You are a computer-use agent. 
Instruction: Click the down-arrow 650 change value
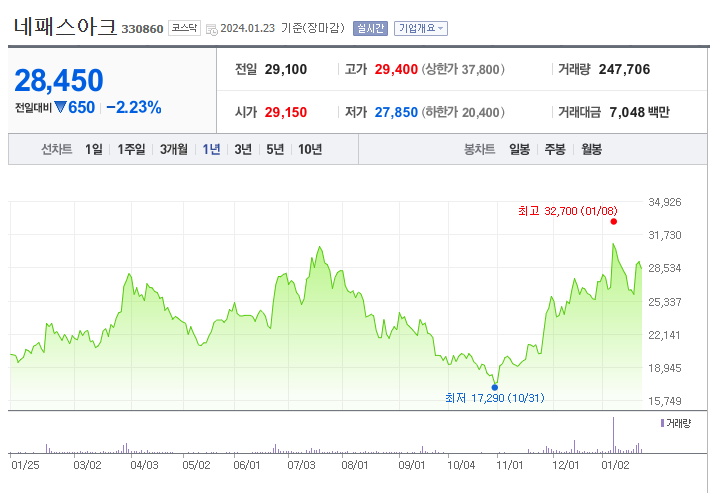[75, 107]
